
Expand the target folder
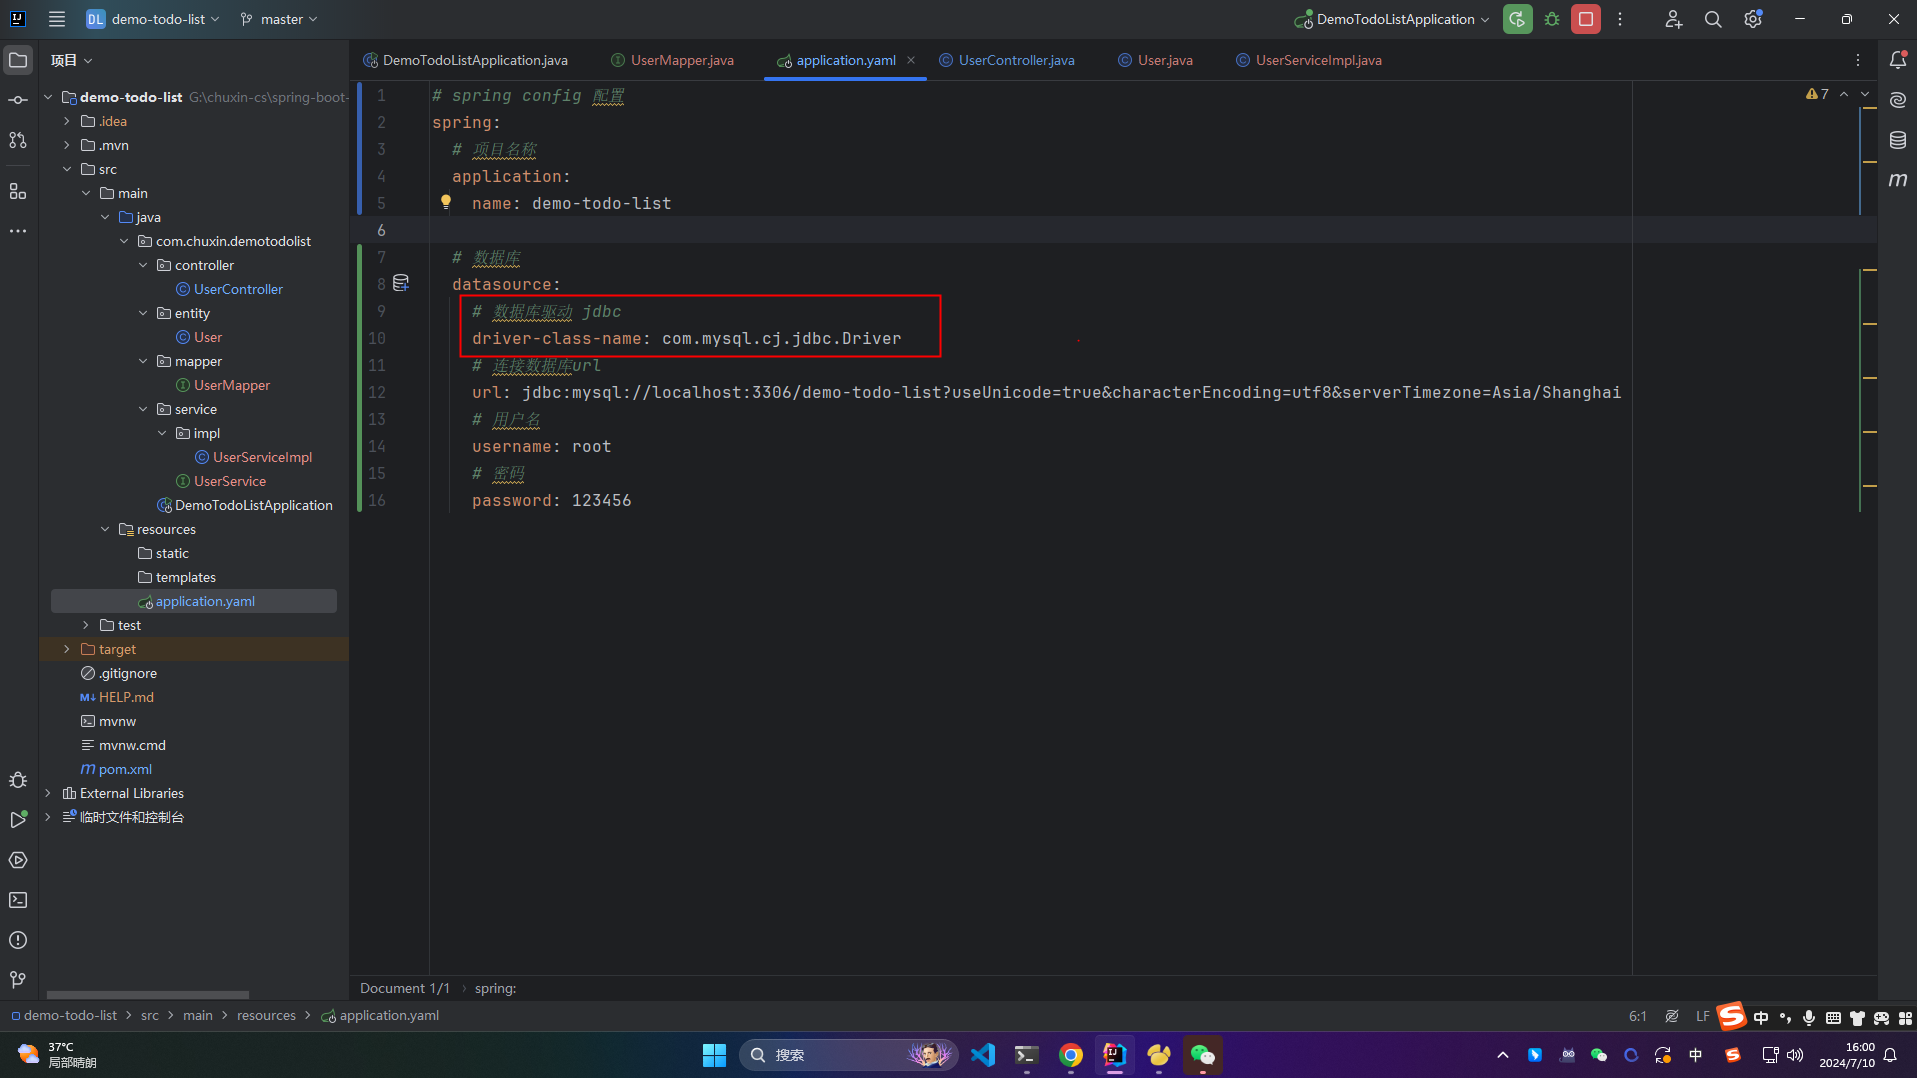tap(67, 649)
